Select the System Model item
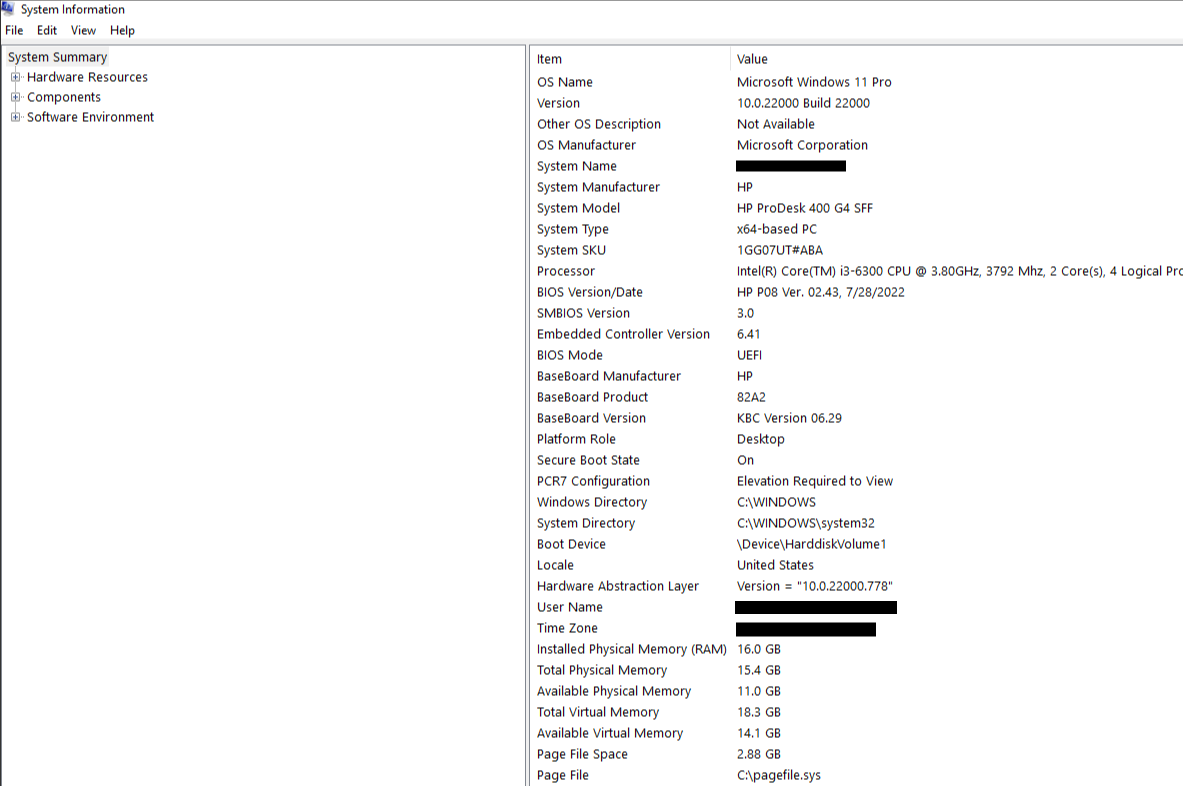 [579, 208]
